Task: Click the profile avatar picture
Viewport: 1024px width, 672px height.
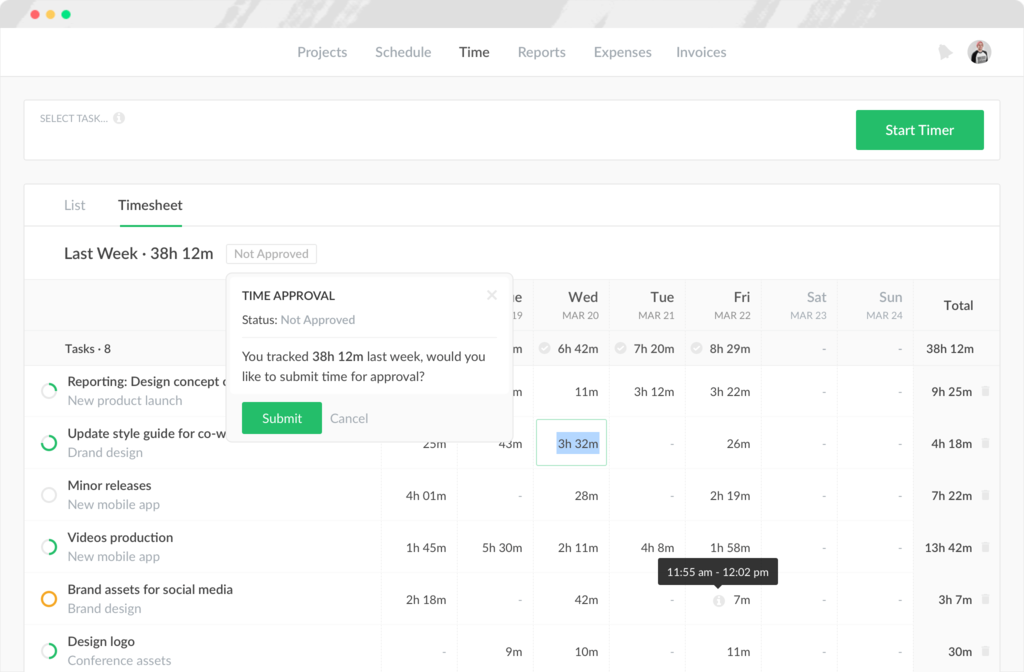Action: (x=979, y=51)
